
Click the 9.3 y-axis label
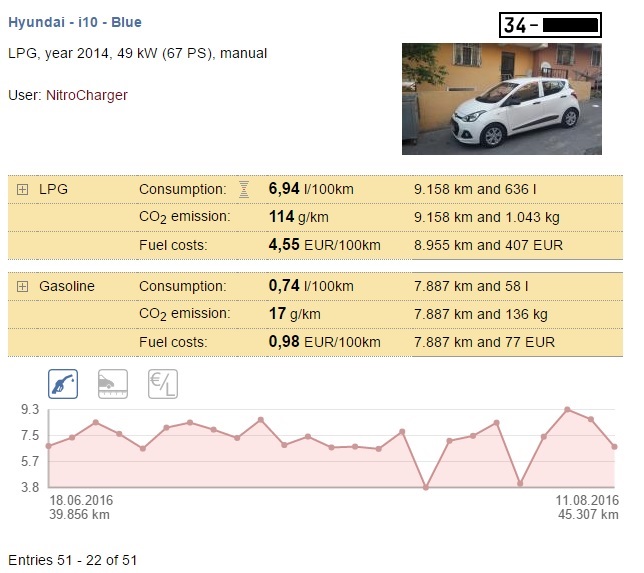[x=30, y=409]
